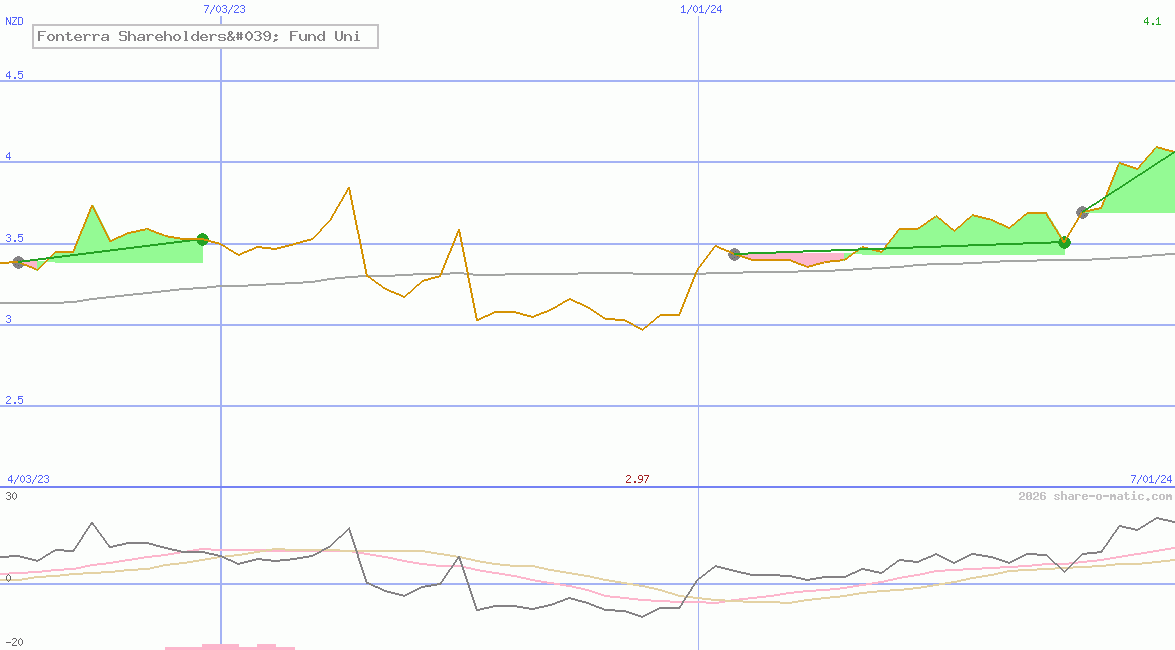Image resolution: width=1175 pixels, height=650 pixels.
Task: Click the 30 label on the indicator axis
Action: tap(11, 496)
